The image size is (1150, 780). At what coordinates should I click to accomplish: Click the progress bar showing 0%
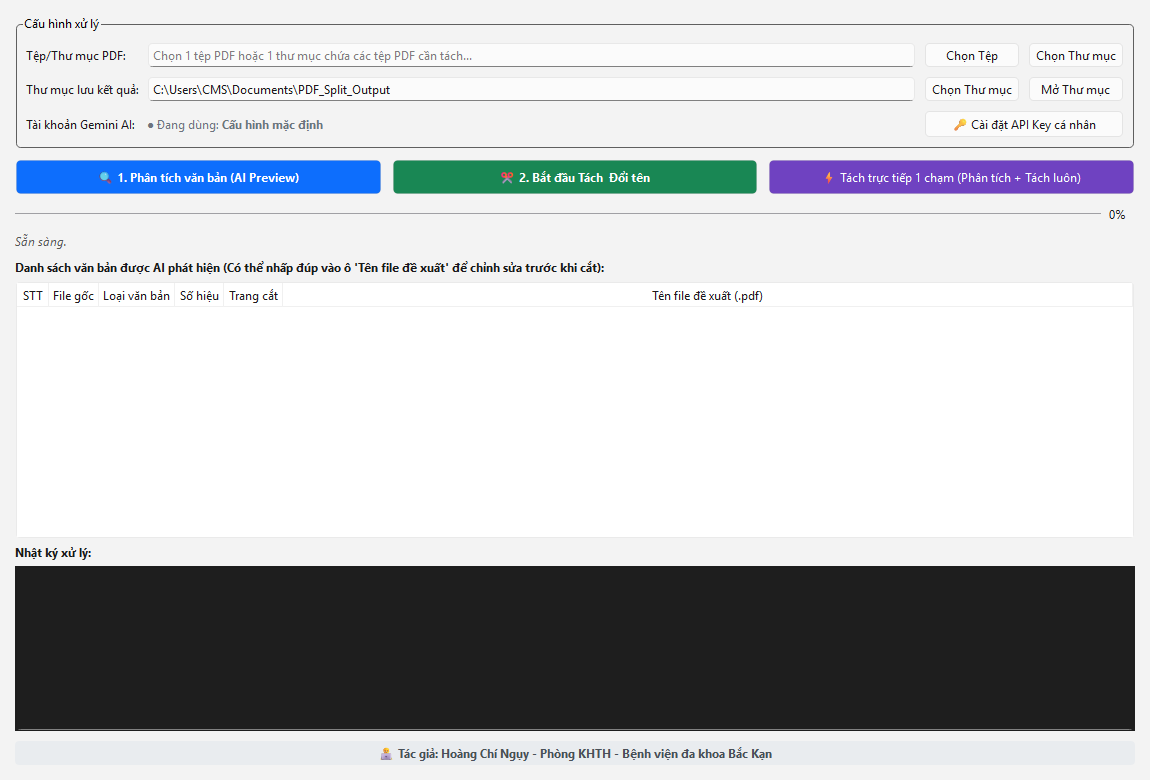[557, 214]
